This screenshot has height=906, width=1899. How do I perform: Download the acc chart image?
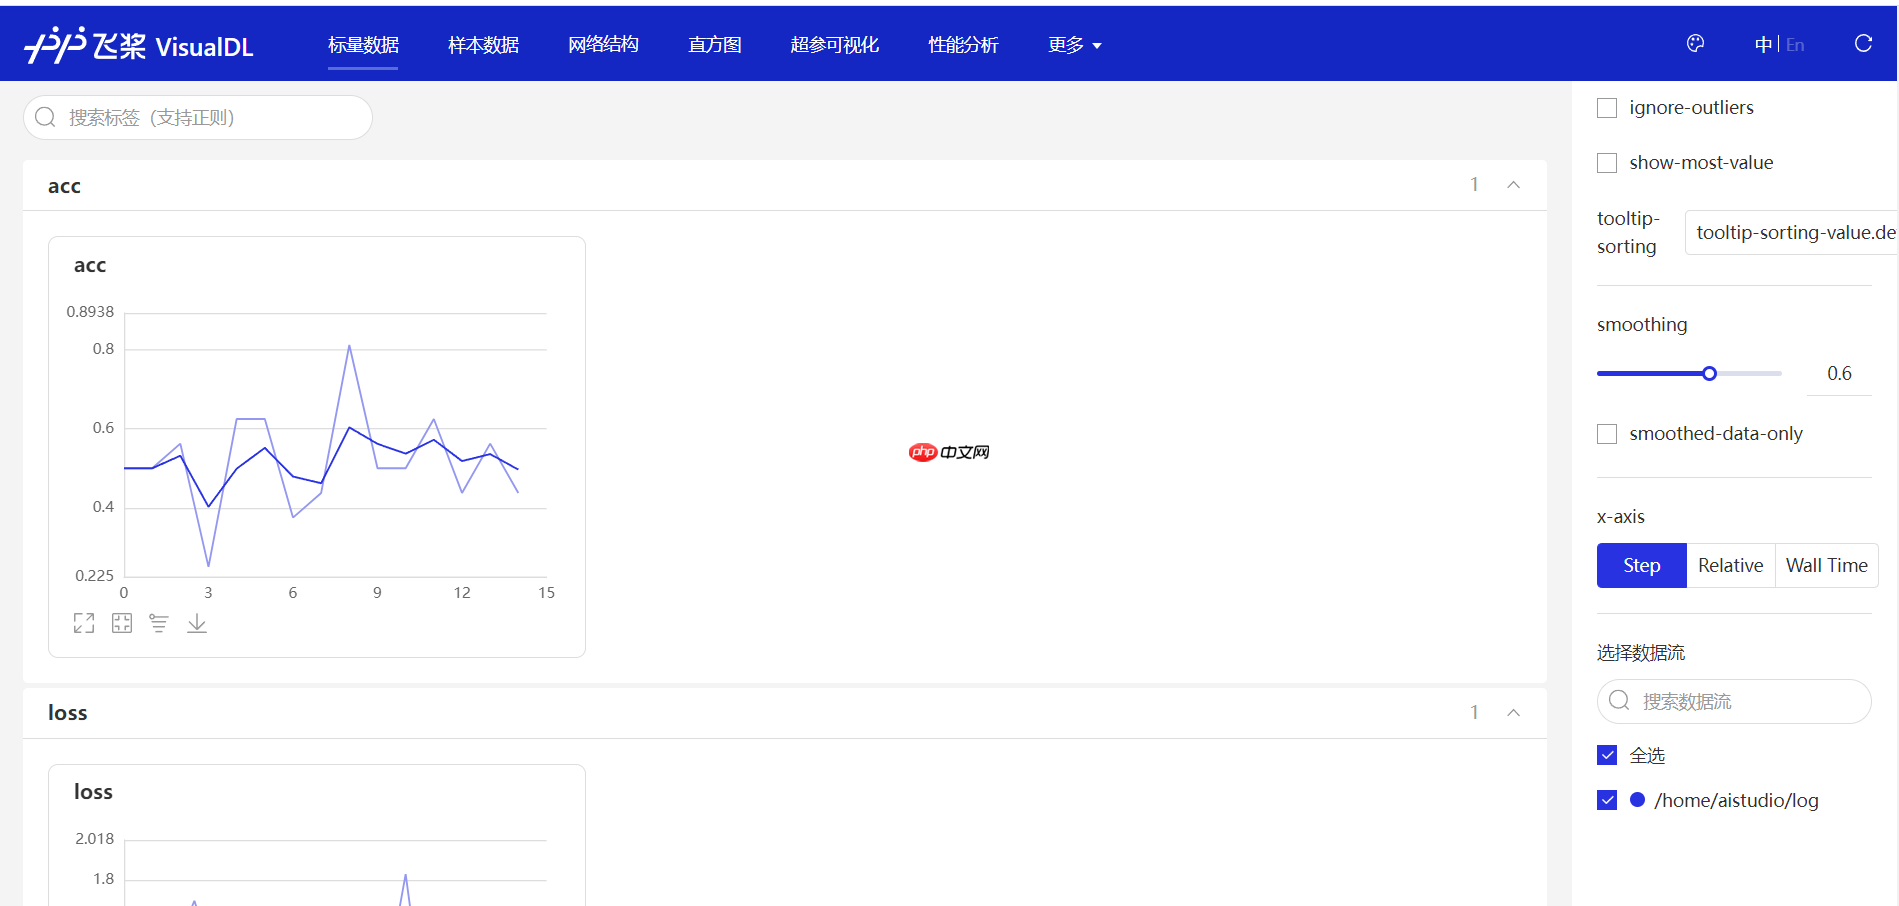(x=197, y=622)
